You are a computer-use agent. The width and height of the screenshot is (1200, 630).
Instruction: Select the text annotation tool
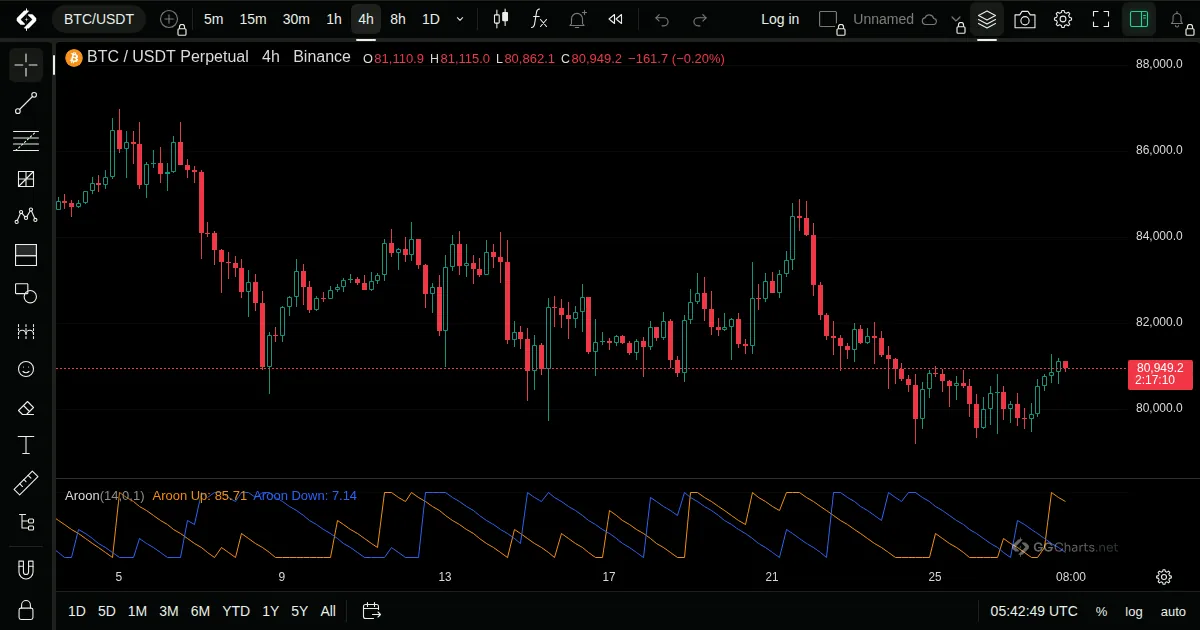tap(26, 445)
